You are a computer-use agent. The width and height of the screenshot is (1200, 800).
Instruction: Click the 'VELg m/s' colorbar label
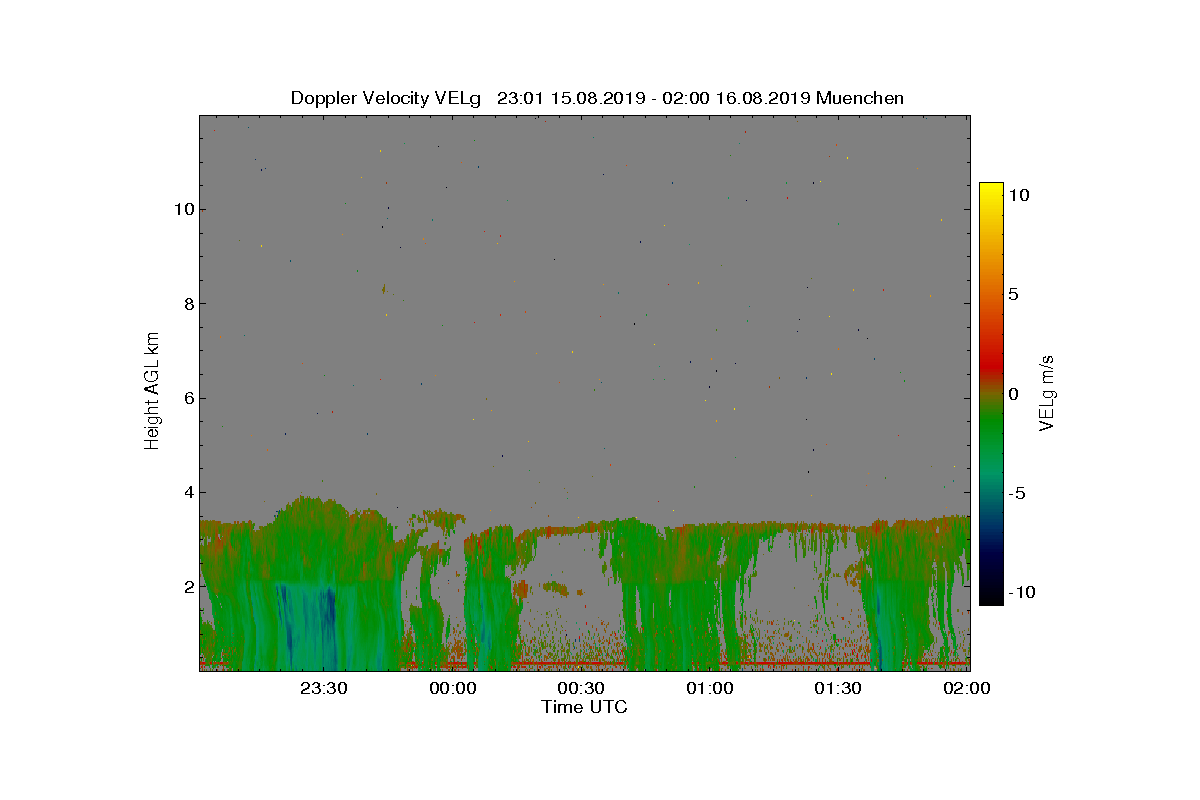tap(1047, 392)
